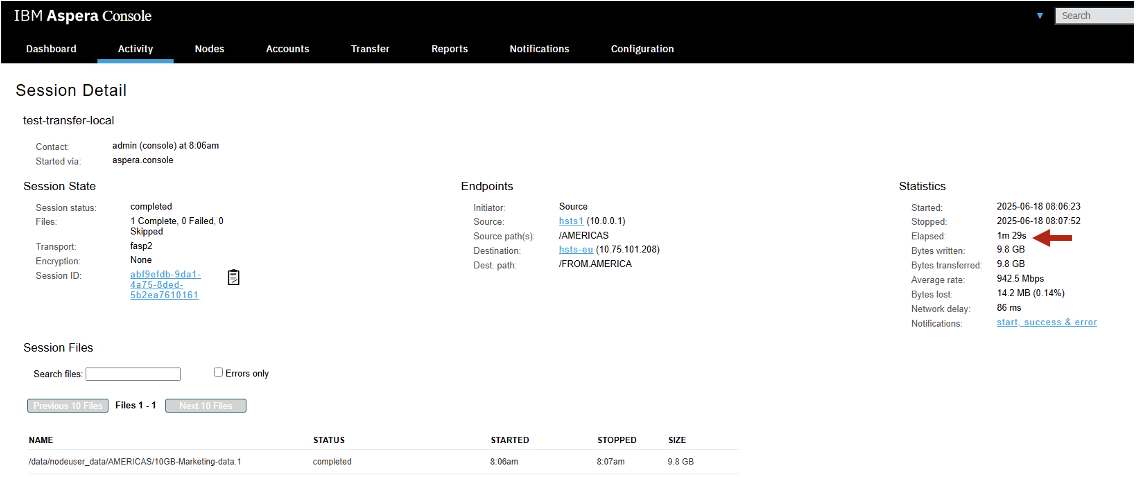Click the STARTED column header
The height and width of the screenshot is (481, 1136).
[x=510, y=440]
